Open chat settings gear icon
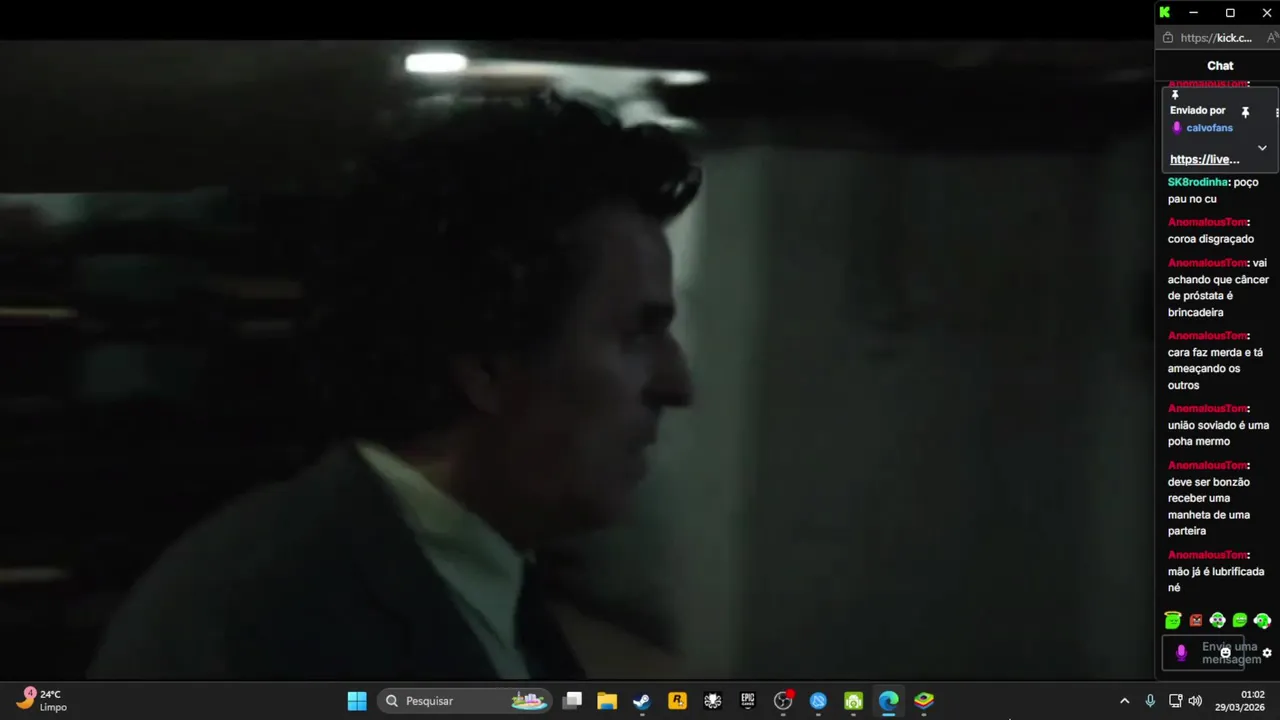The image size is (1280, 720). (x=1267, y=653)
